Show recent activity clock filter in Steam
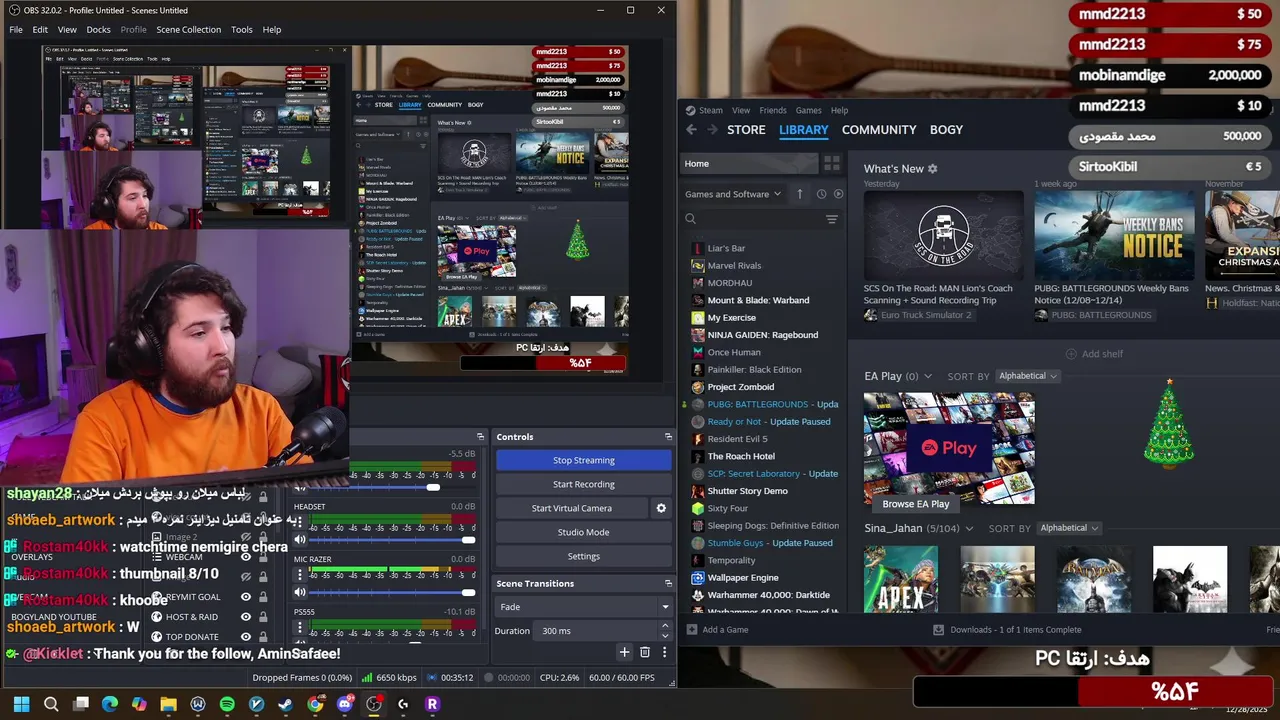Viewport: 1280px width, 720px height. pyautogui.click(x=821, y=194)
